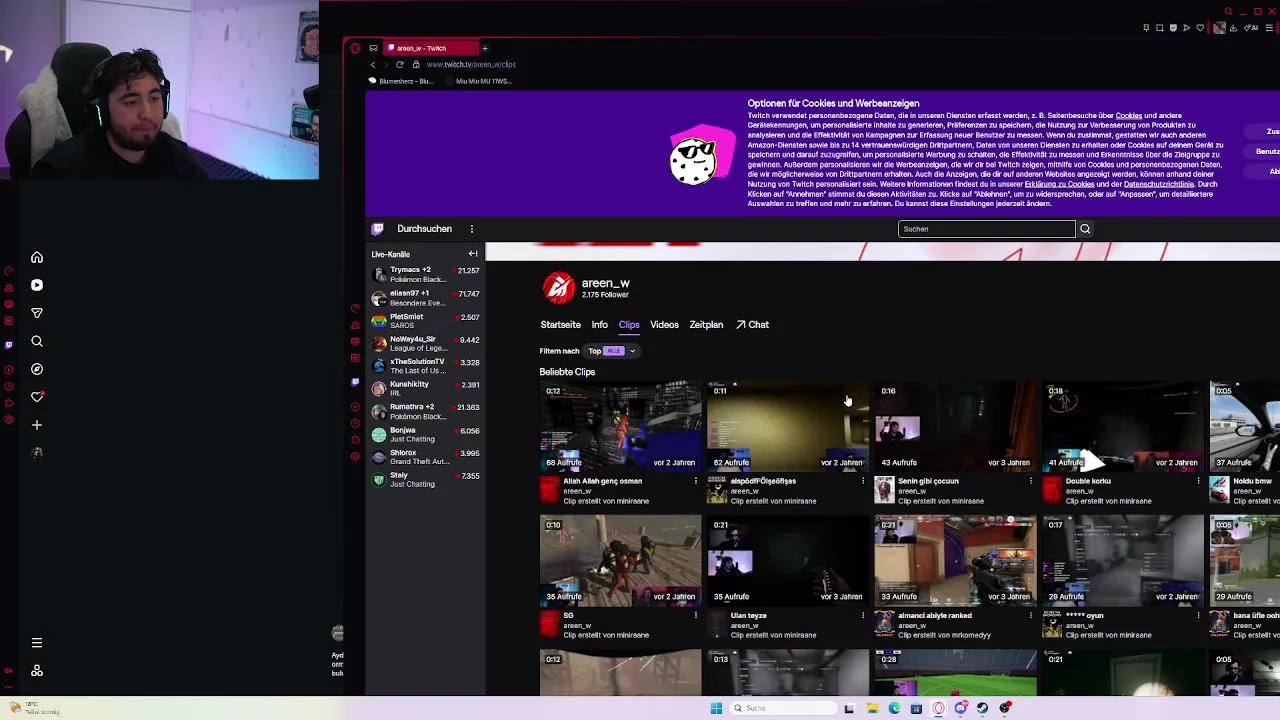Viewport: 1280px width, 720px height.
Task: Click the Durchsuchen link
Action: click(424, 229)
